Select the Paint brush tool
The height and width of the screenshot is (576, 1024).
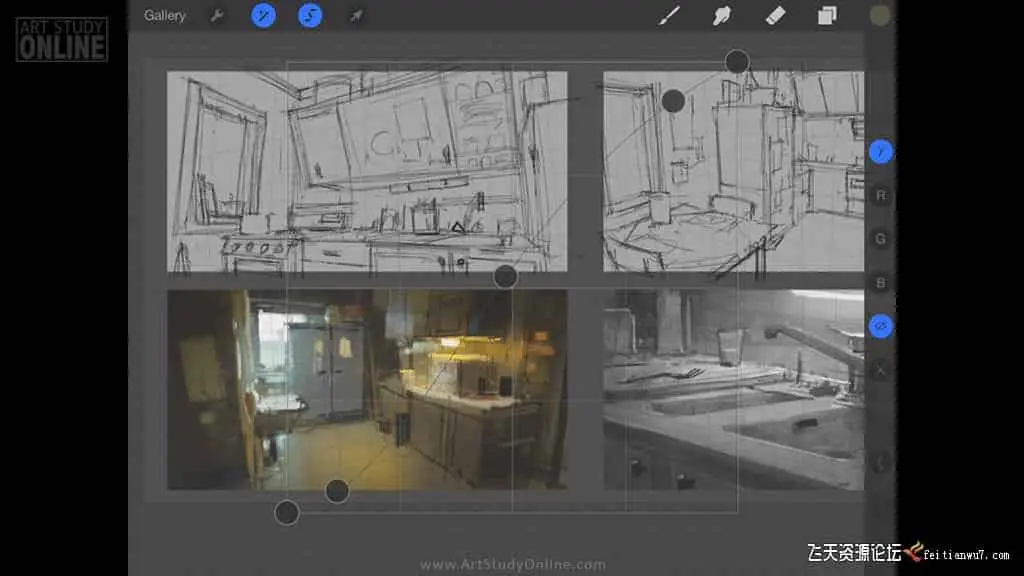[x=669, y=16]
